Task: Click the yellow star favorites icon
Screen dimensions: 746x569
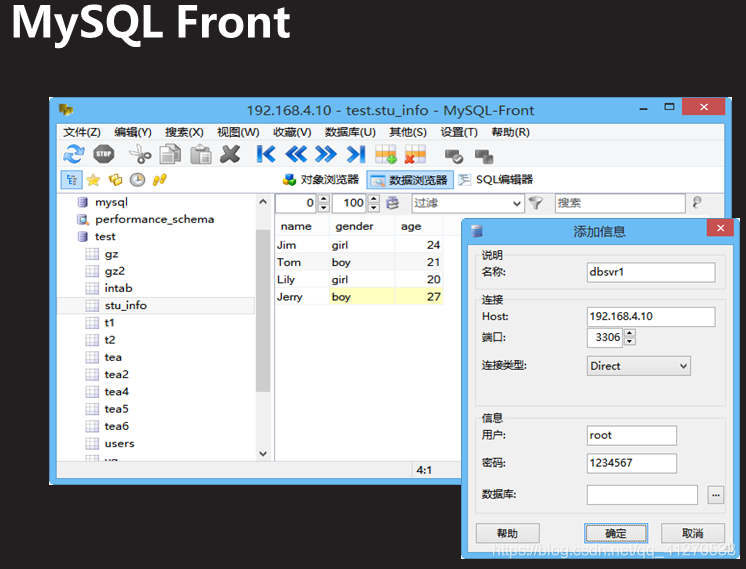Action: (93, 180)
